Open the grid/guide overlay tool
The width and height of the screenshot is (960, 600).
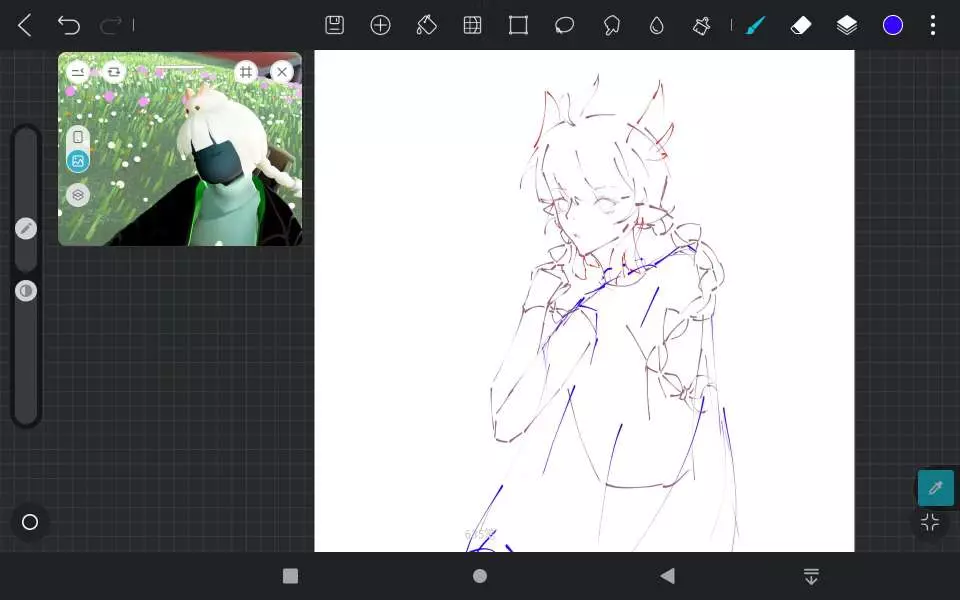point(472,25)
